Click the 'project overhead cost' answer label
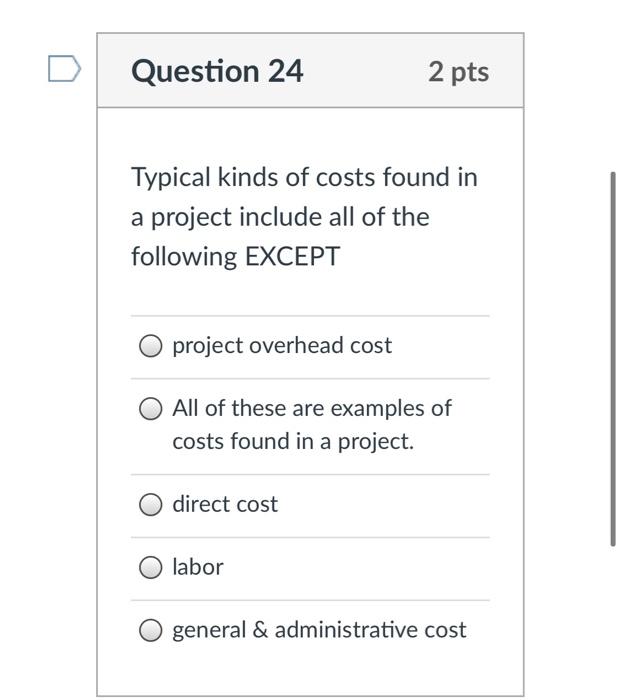617x700 pixels. pyautogui.click(x=282, y=346)
